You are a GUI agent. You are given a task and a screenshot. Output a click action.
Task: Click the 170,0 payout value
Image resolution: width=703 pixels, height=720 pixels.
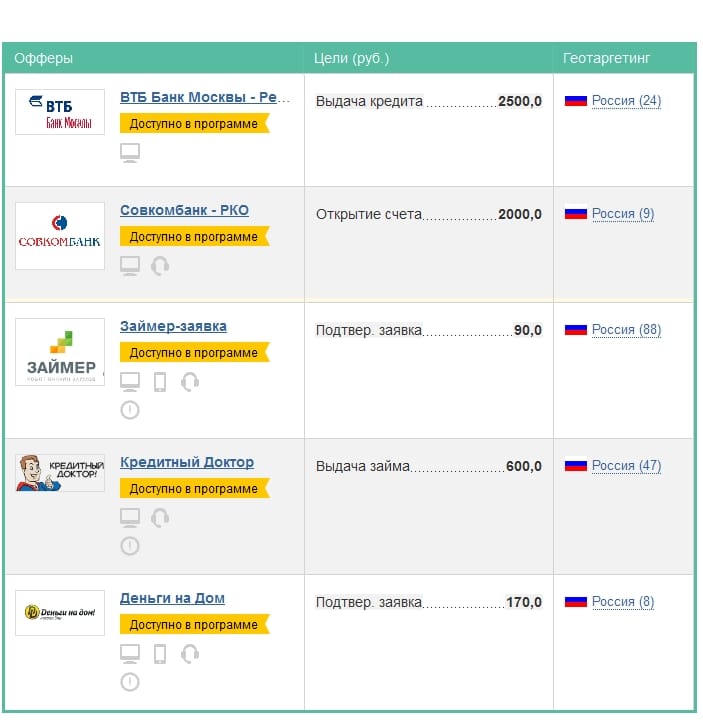524,602
